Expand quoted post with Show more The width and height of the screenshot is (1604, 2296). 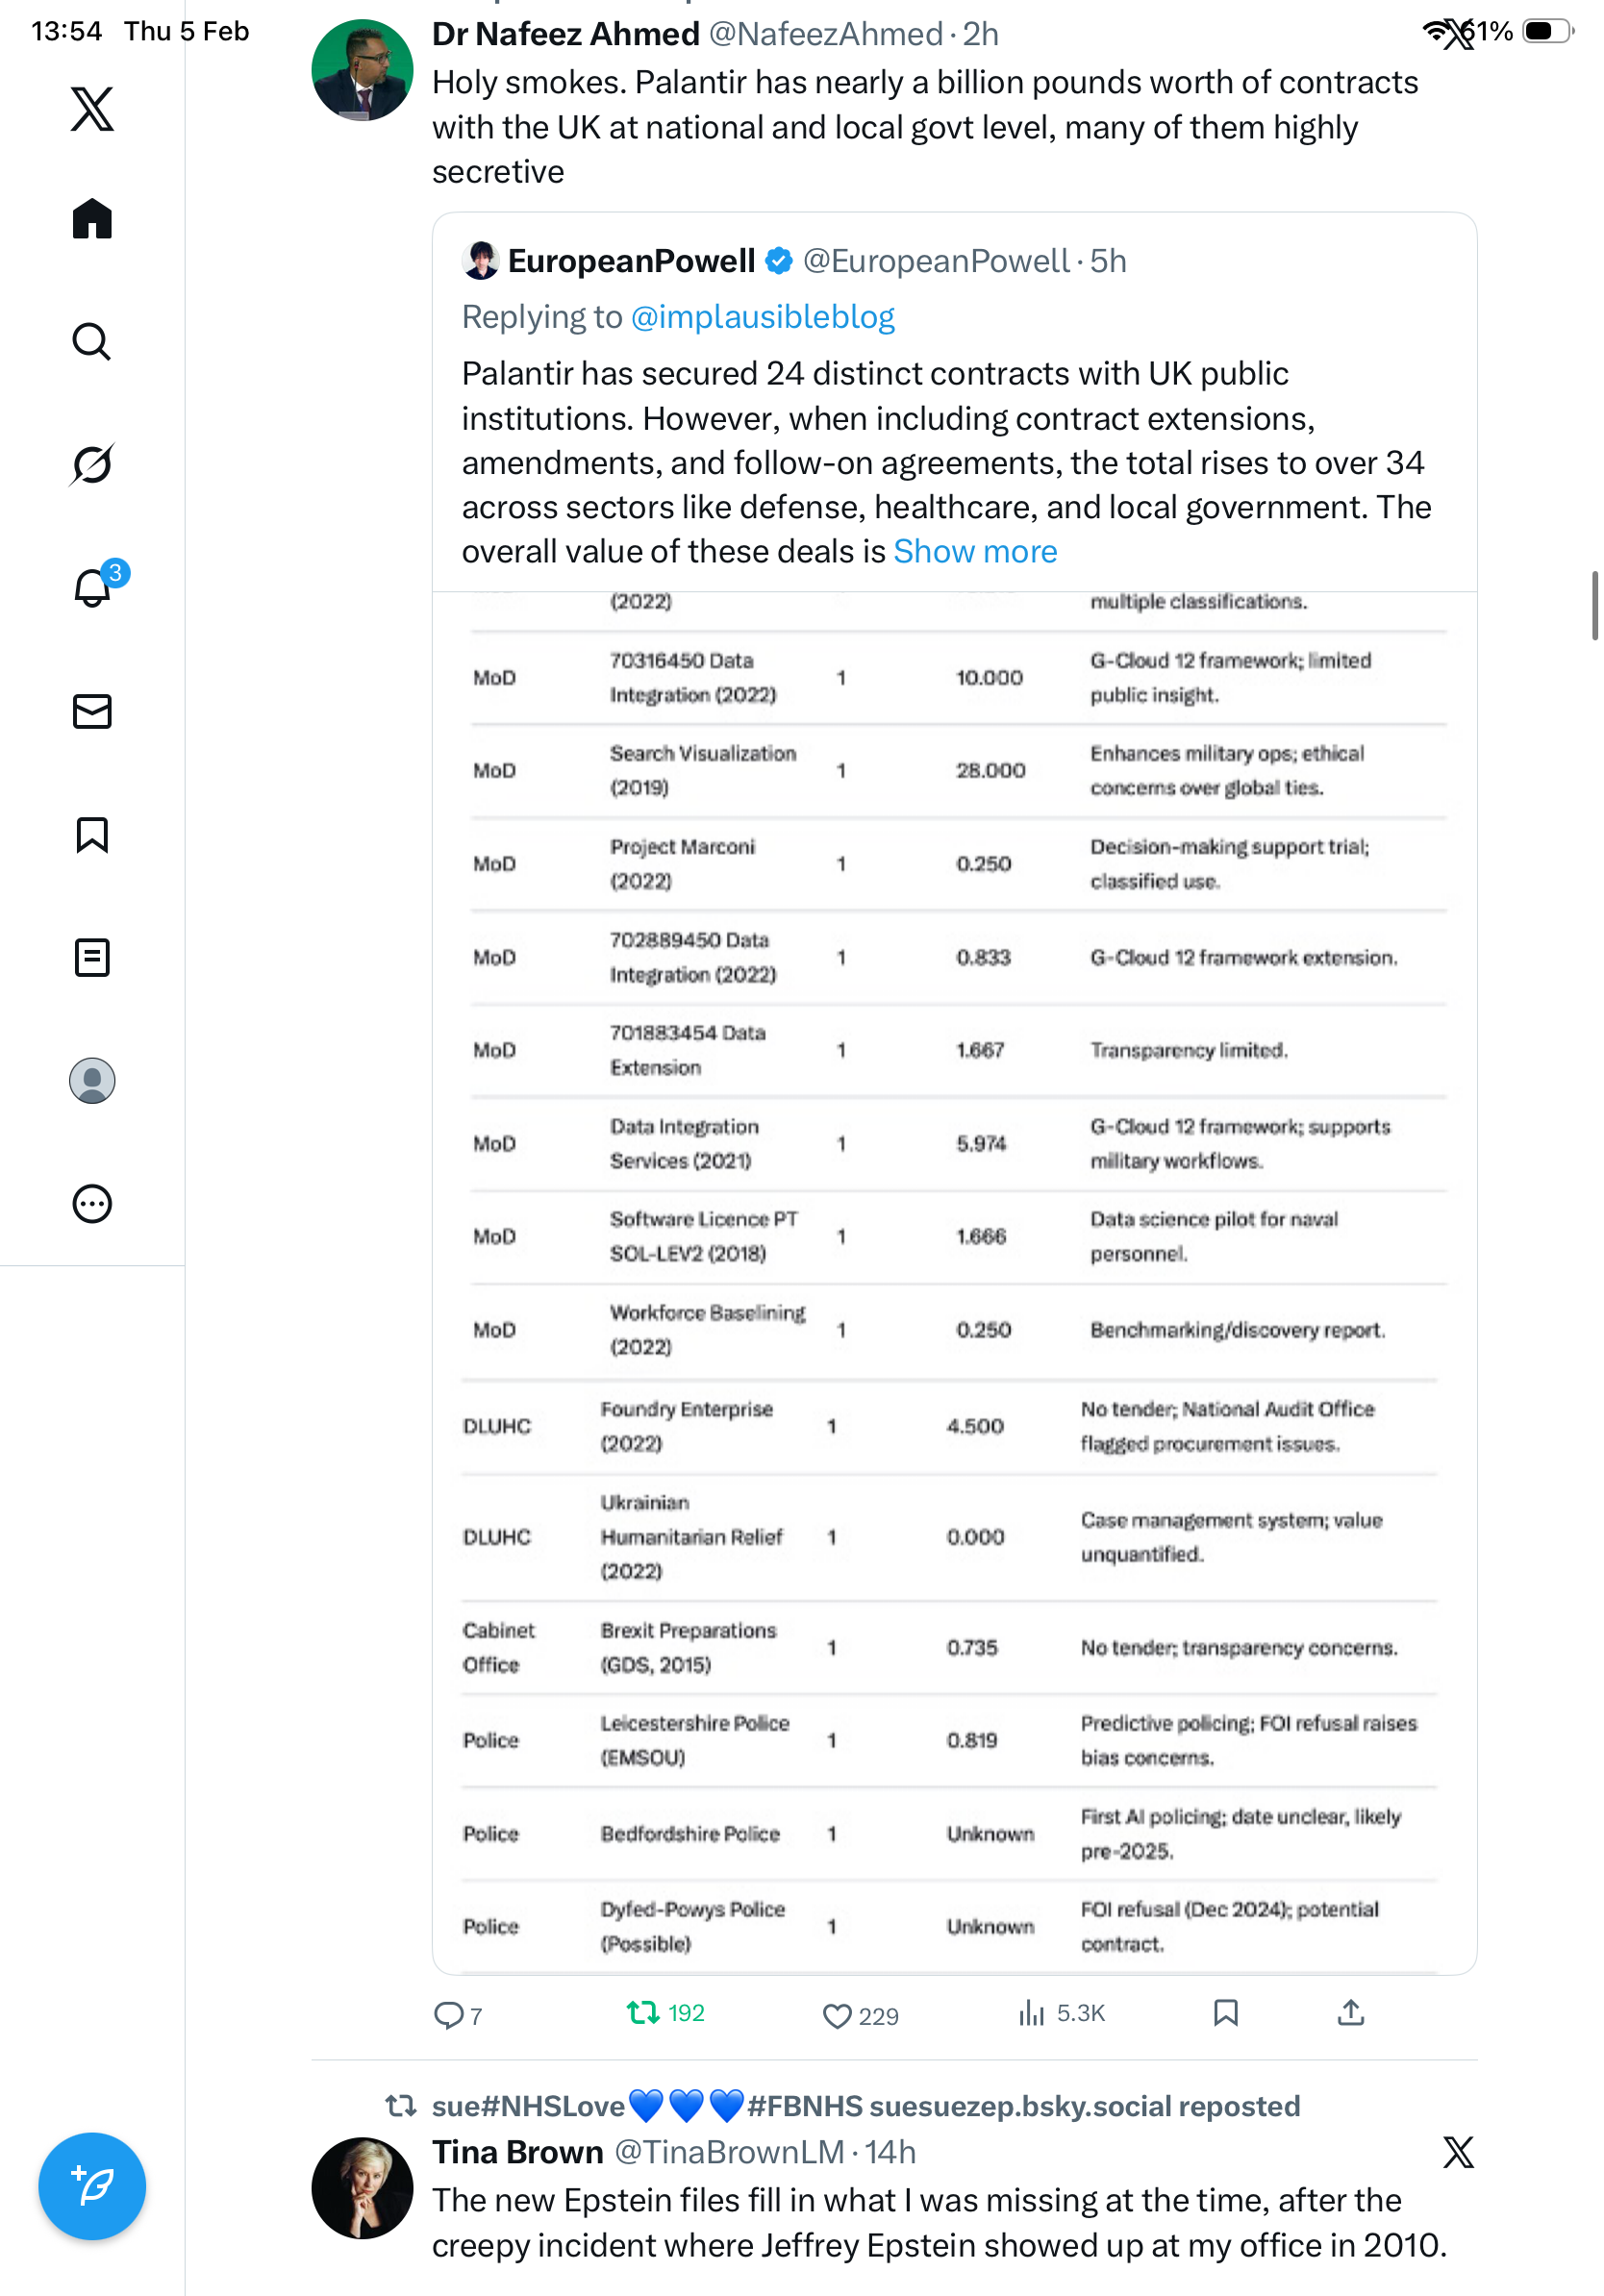975,552
